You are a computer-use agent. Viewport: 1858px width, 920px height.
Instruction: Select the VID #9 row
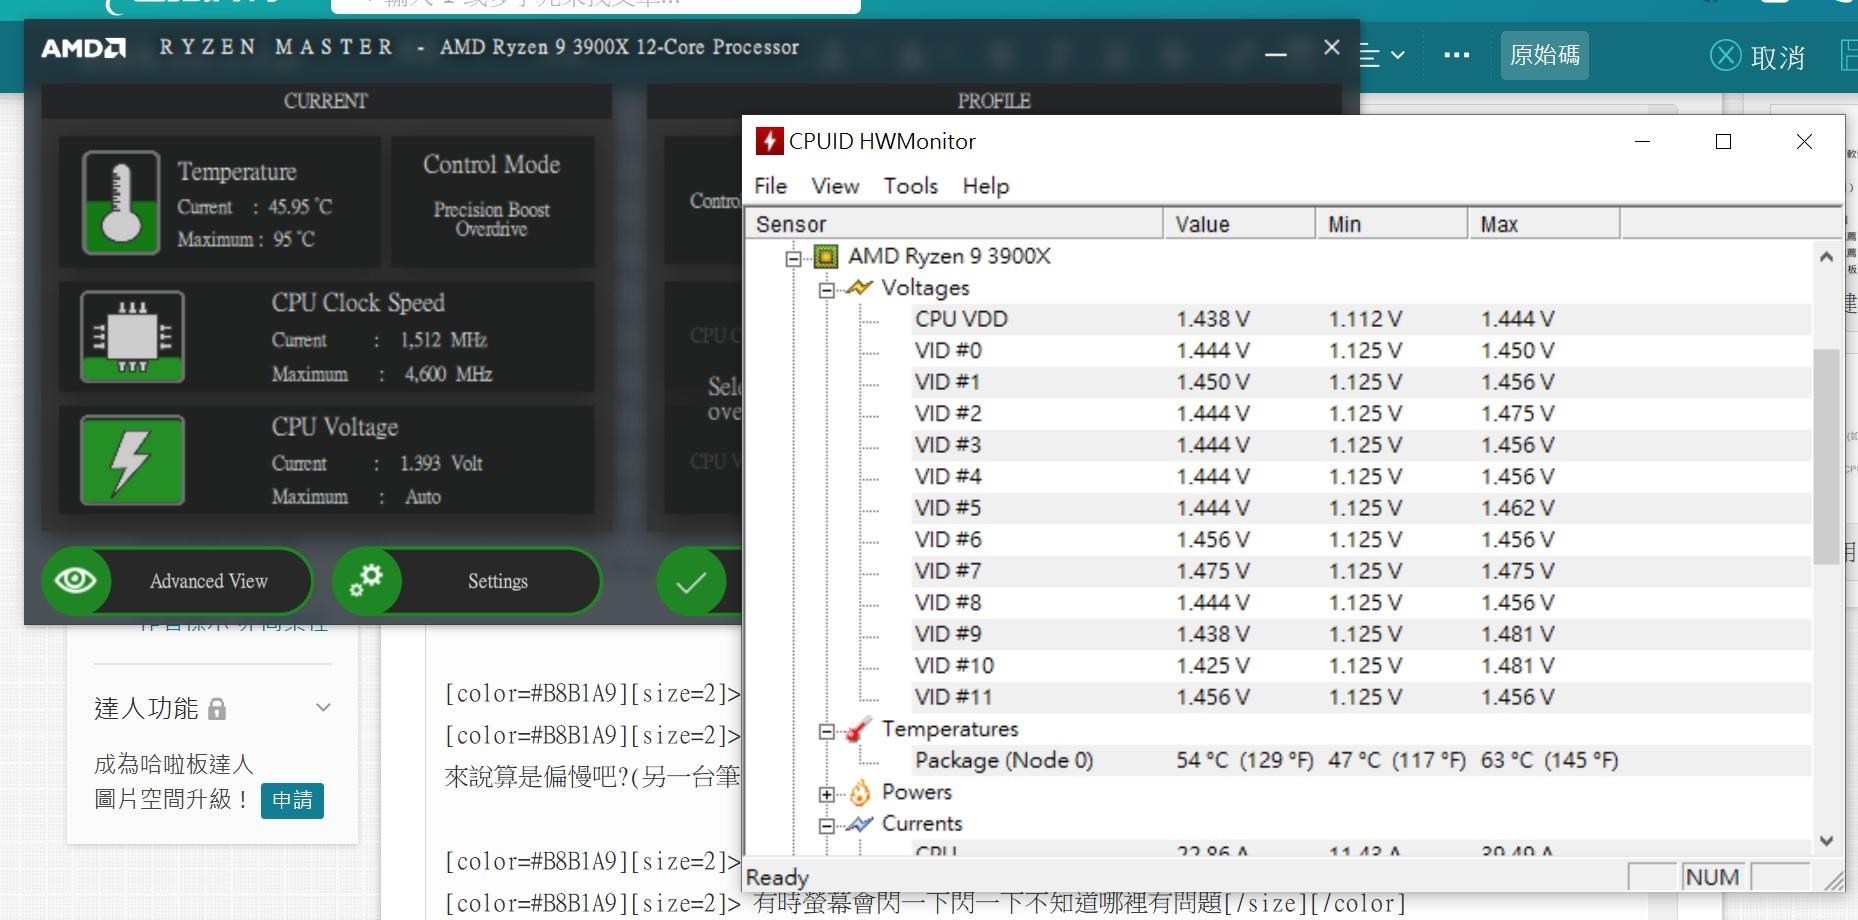point(1362,634)
